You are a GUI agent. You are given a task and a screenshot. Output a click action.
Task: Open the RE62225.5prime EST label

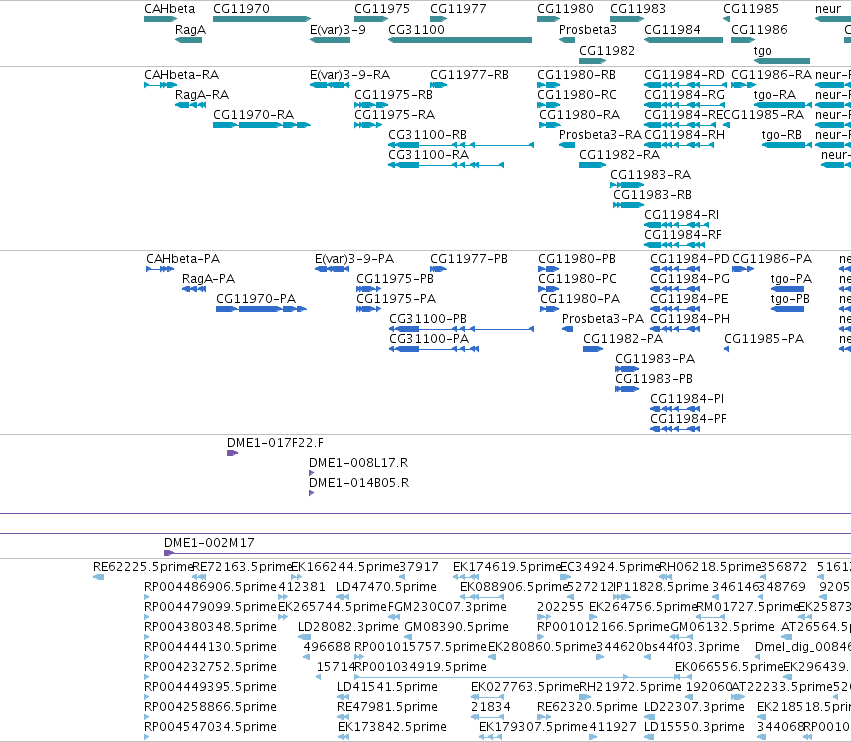[x=143, y=567]
